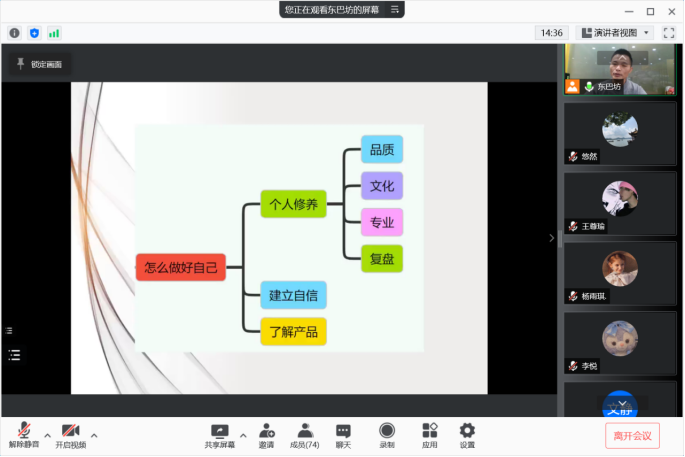Image resolution: width=685 pixels, height=457 pixels.
Task: Start sharing with the 共享屏幕 icon
Action: pos(219,434)
